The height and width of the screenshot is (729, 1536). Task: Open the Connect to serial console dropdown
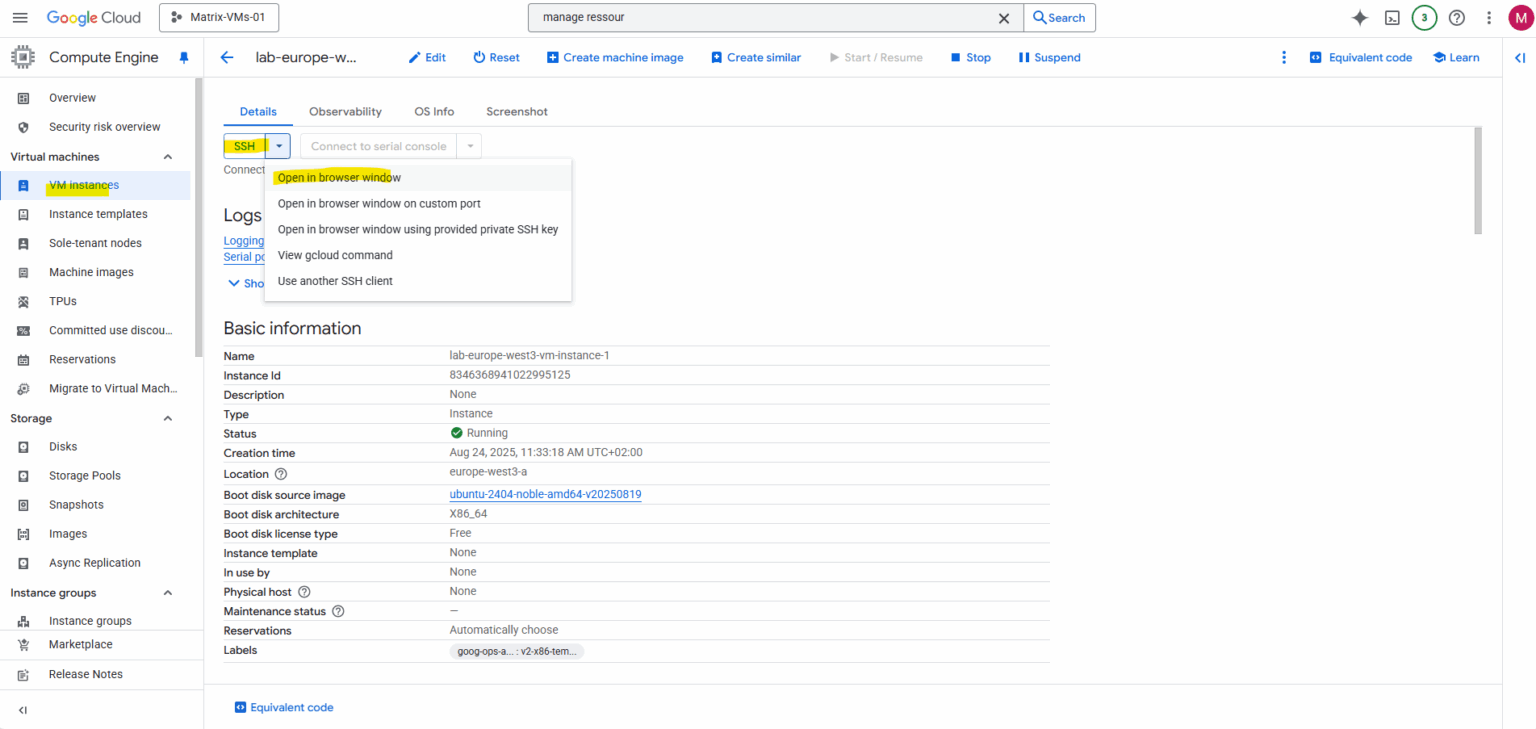click(469, 145)
